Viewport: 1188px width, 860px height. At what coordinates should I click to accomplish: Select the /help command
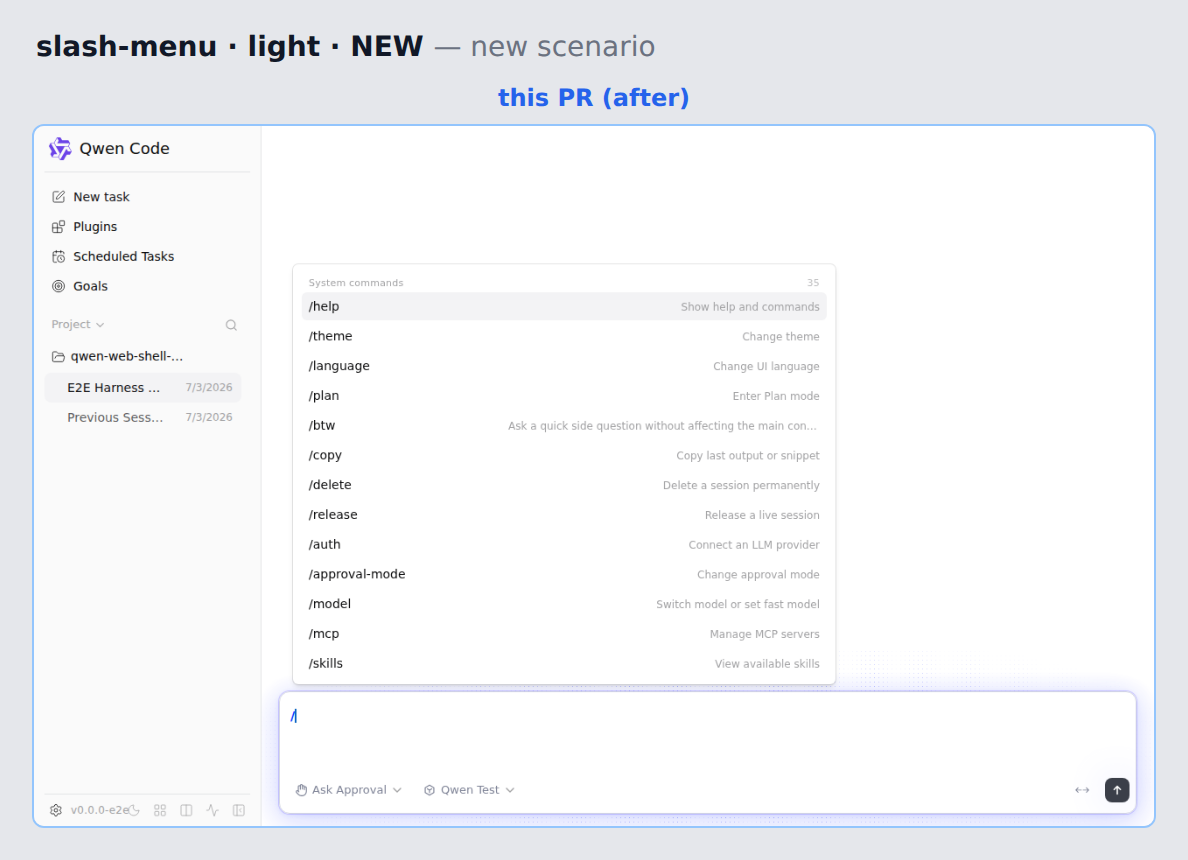point(564,306)
